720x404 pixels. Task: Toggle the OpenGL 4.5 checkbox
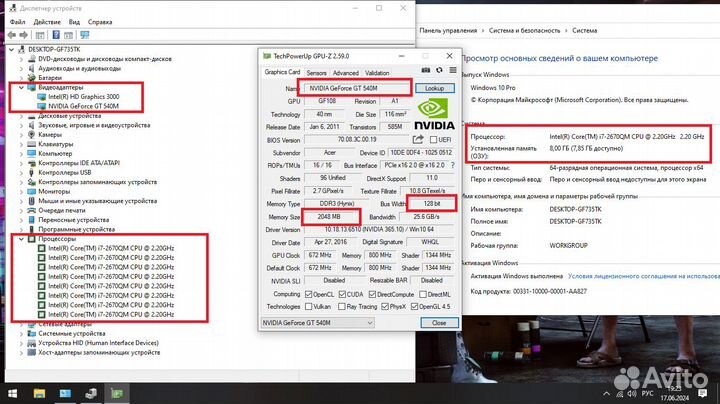point(414,307)
